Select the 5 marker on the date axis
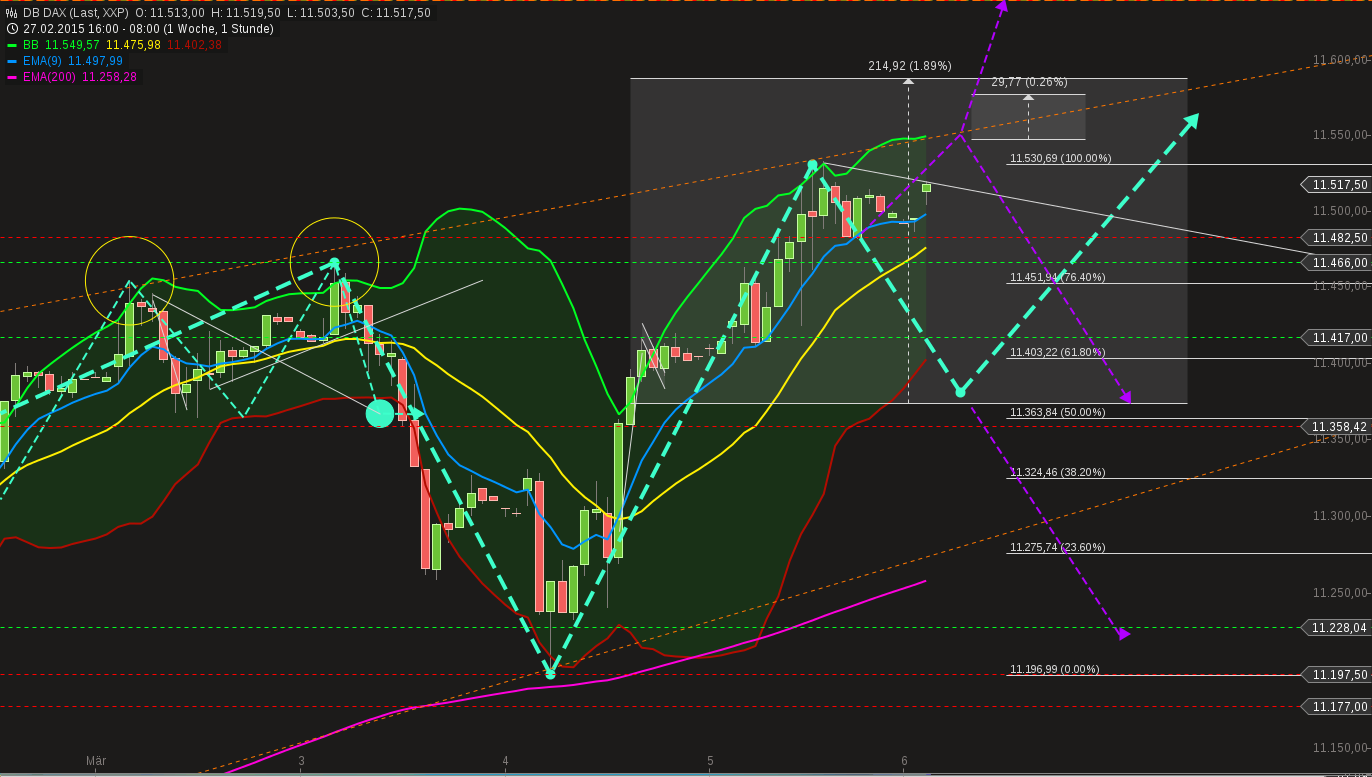The width and height of the screenshot is (1372, 777). click(x=710, y=761)
